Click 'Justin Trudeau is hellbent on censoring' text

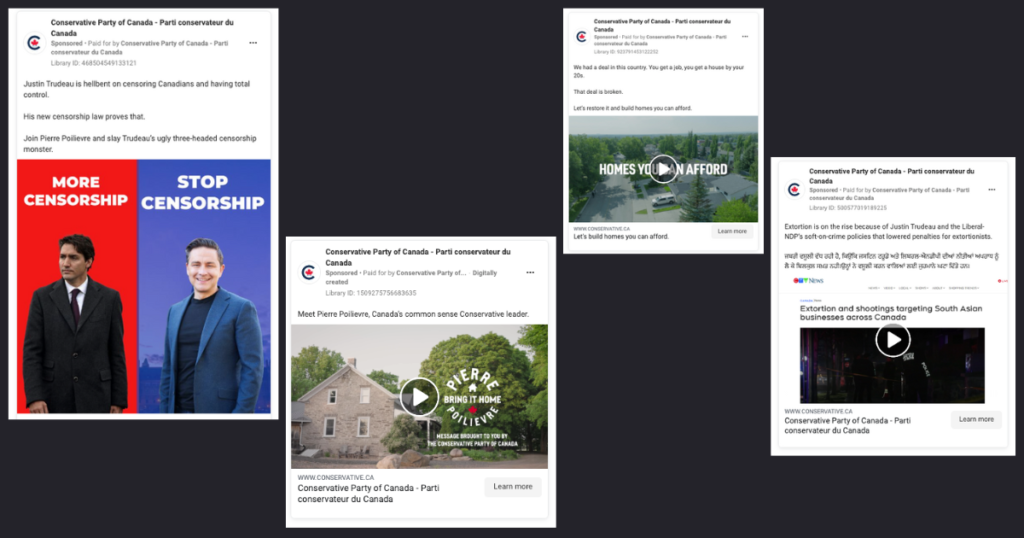click(136, 89)
